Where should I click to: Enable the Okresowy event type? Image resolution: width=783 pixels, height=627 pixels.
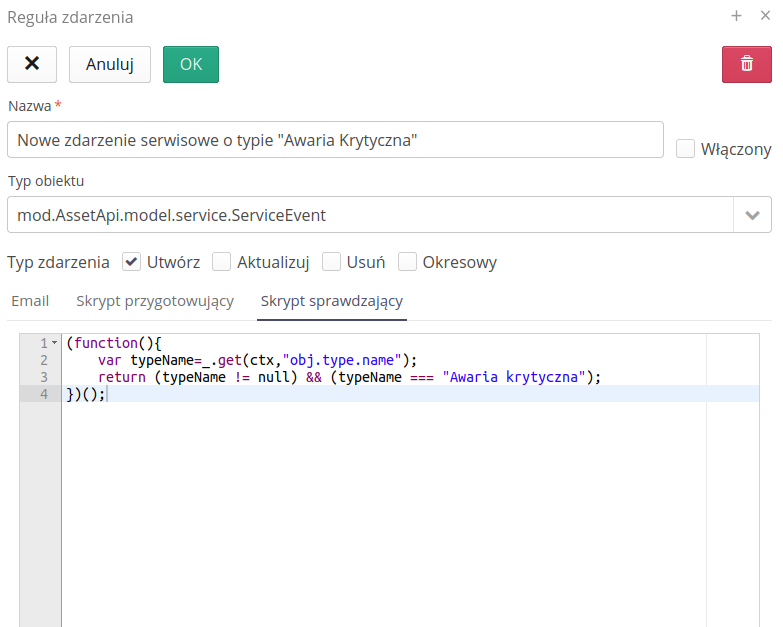click(407, 262)
